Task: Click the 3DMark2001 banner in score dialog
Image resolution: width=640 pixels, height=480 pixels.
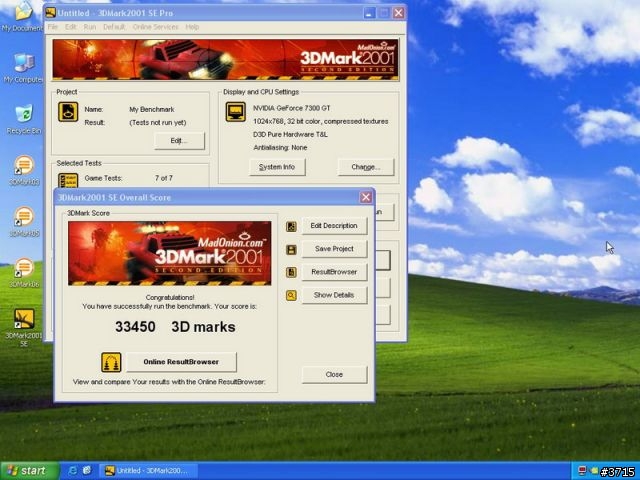Action: click(169, 253)
